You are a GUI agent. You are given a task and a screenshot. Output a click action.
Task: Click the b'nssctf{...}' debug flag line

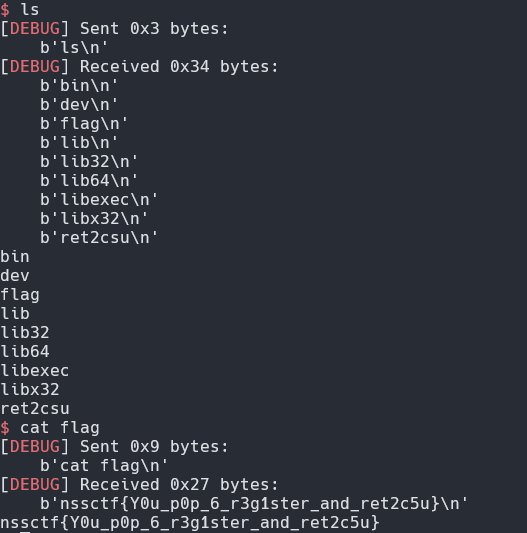tap(254, 503)
